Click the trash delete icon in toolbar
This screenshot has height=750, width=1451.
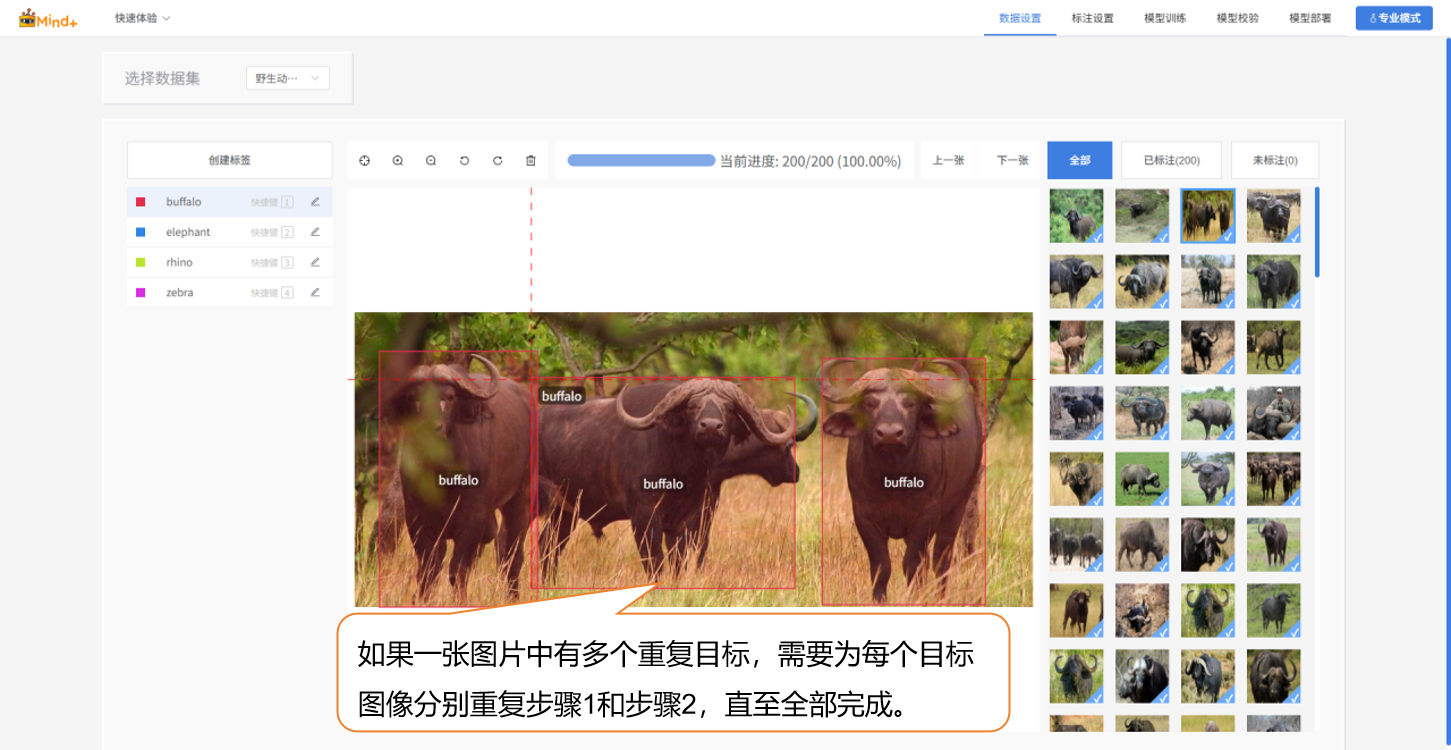(531, 161)
